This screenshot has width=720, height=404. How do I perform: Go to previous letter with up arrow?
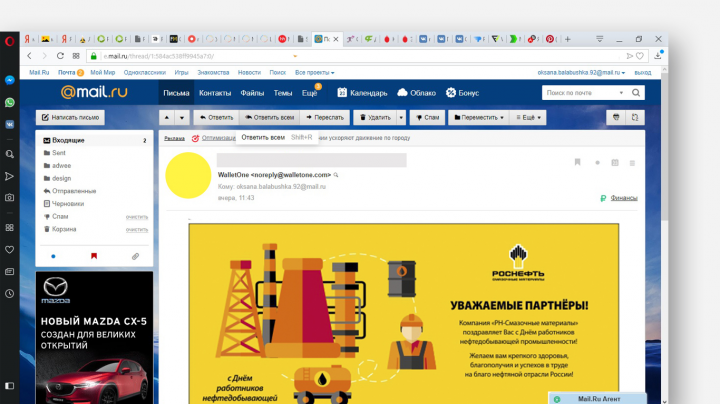pos(167,118)
